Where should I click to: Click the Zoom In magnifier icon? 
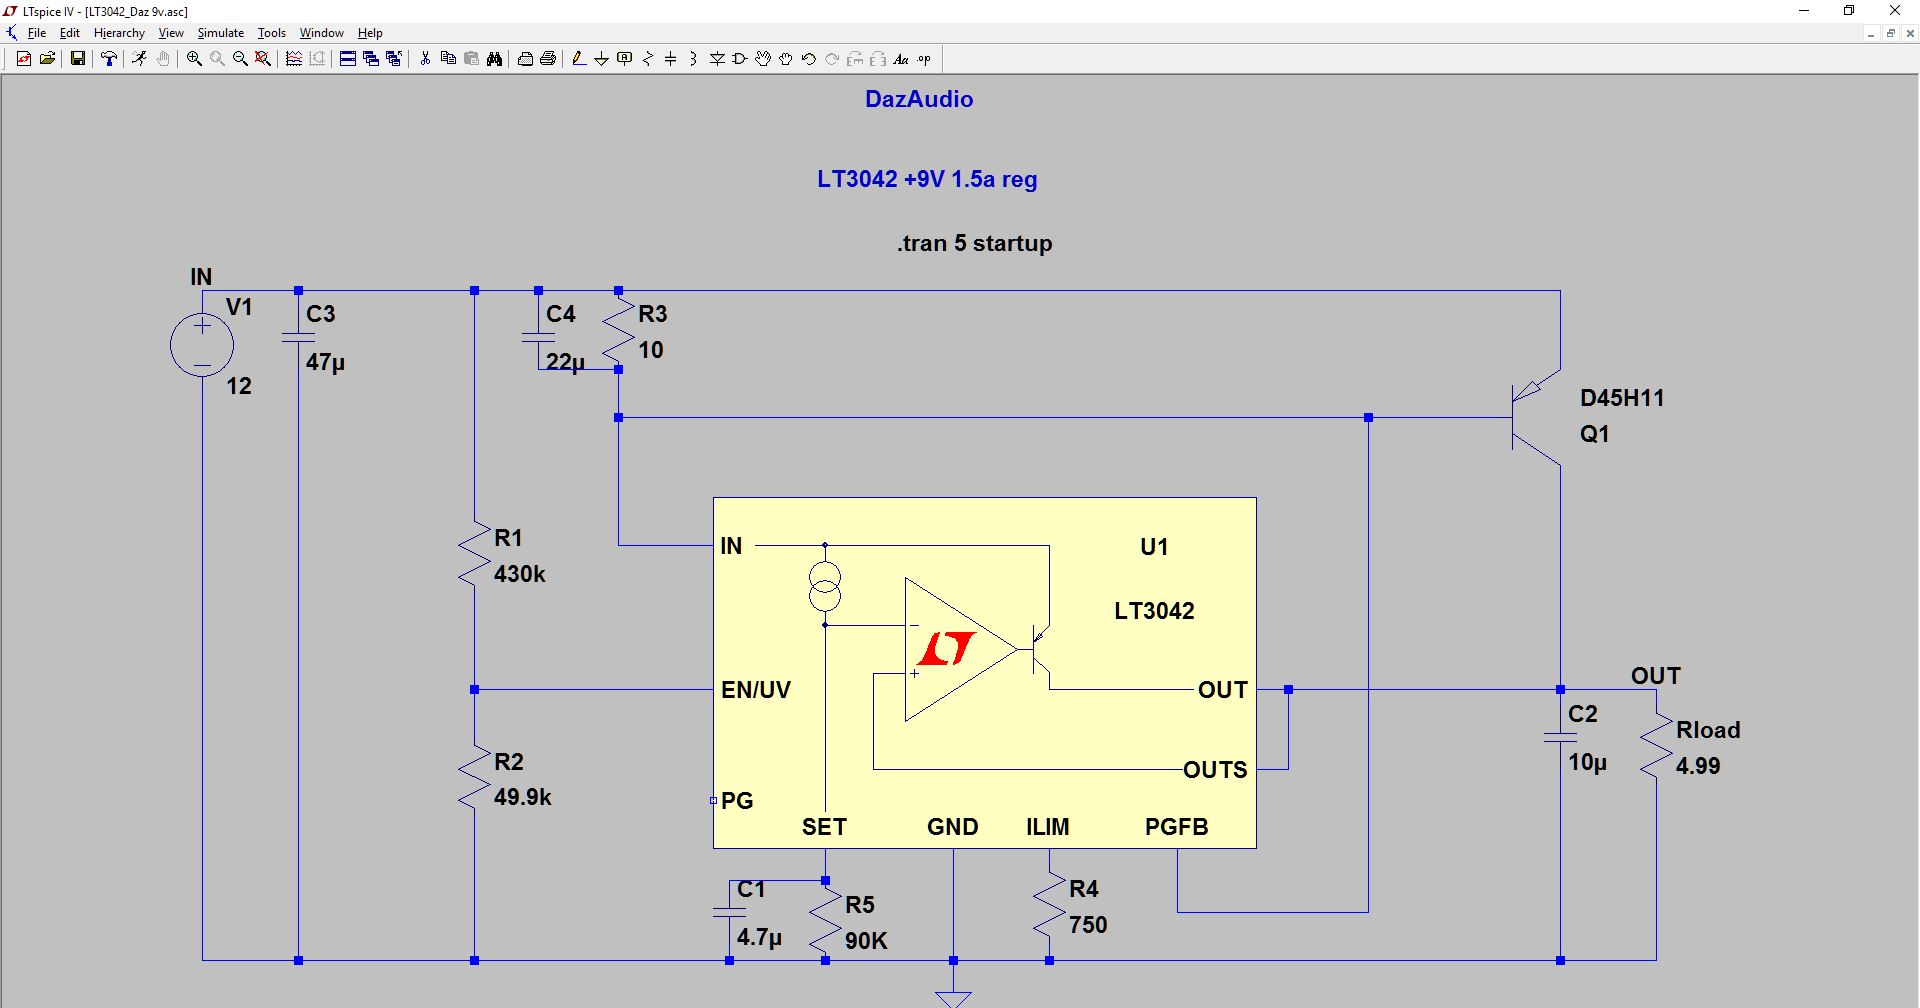click(x=194, y=59)
